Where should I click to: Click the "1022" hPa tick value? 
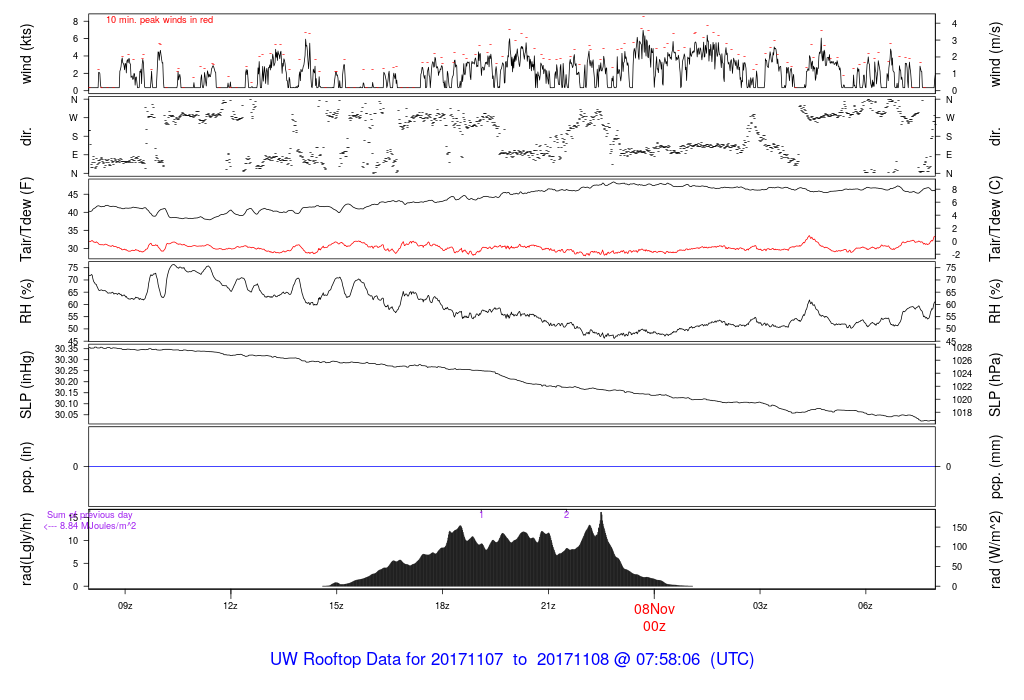point(962,387)
